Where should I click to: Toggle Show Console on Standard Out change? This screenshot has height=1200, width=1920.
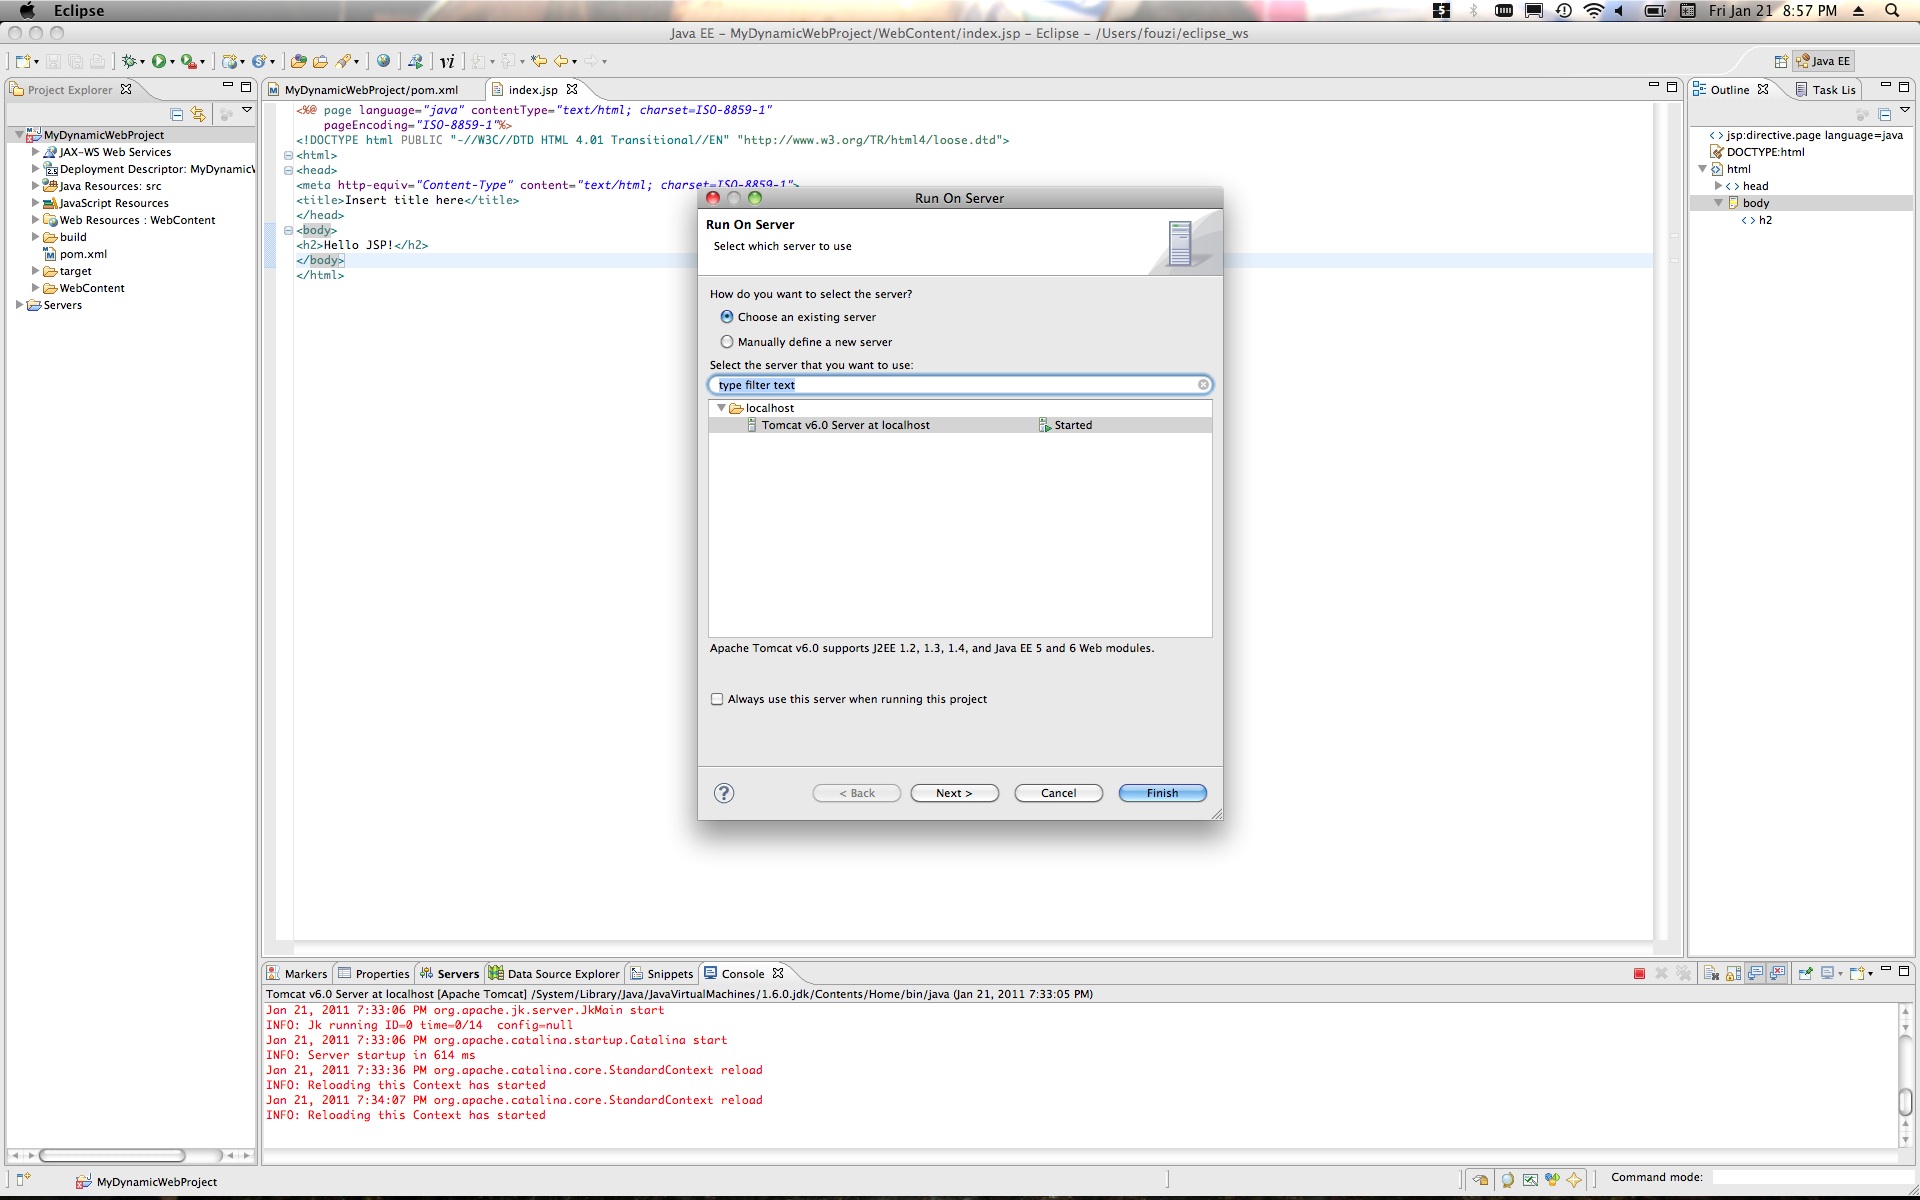(1755, 973)
